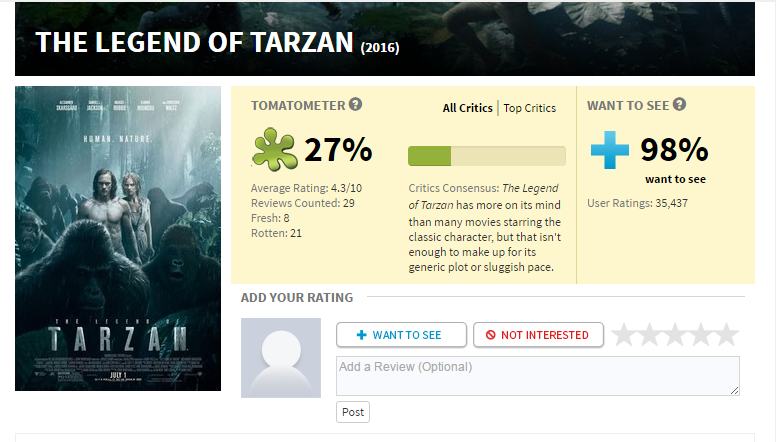Focus the Add a Review text box
This screenshot has height=442, width=776.
pos(538,376)
